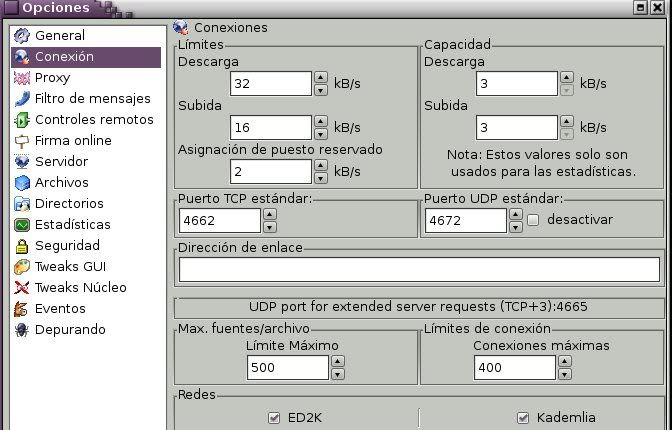The image size is (672, 430).
Task: Increase Límites Subida with up arrow
Action: point(321,121)
